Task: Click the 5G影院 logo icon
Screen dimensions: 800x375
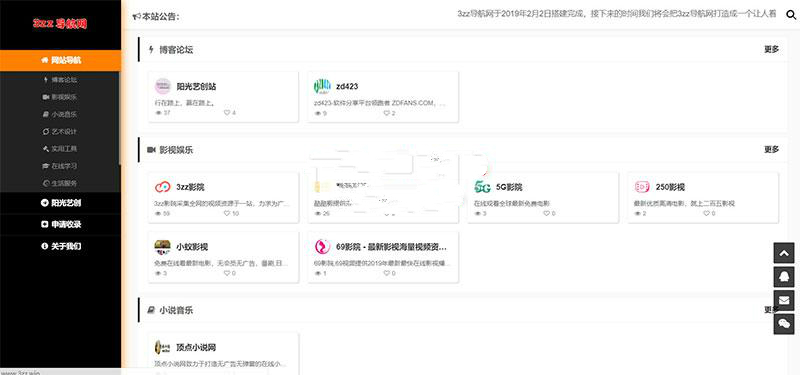Action: point(482,187)
